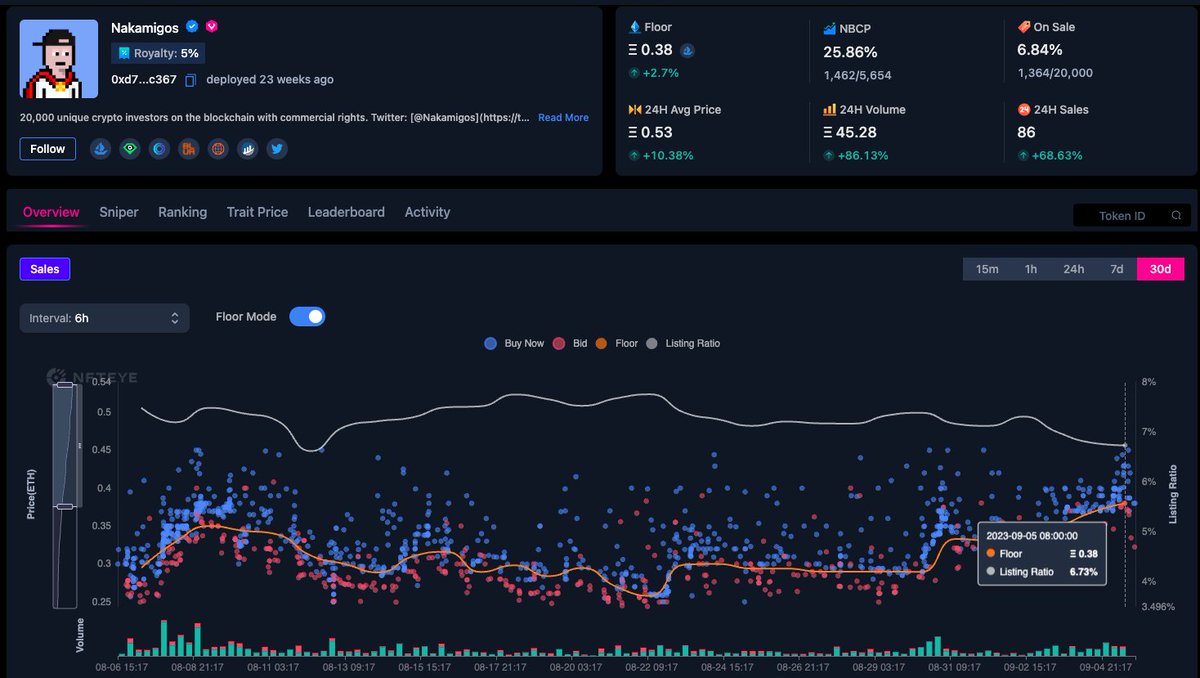Click the On Sale count 1,364/20,000
The width and height of the screenshot is (1200, 678).
coord(1055,73)
